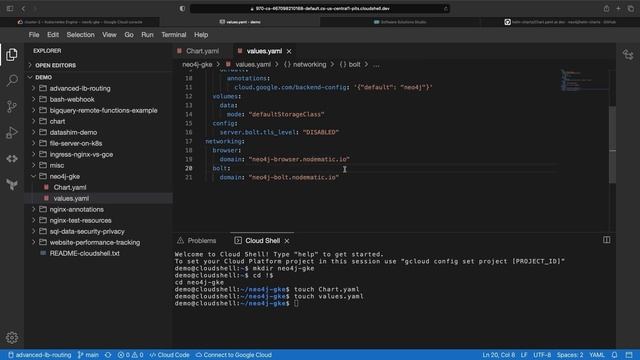Expand the sql-data-security-privacy folder

pos(87,231)
